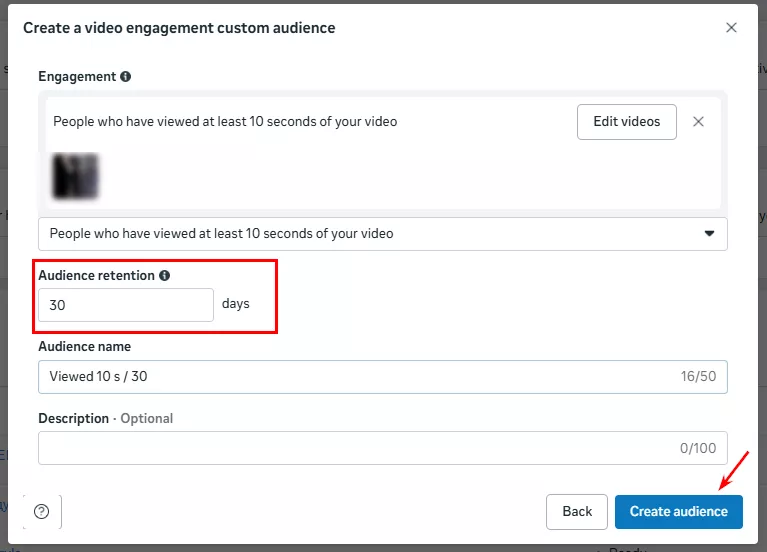The image size is (767, 552).
Task: Remove the selected engagement with the X icon
Action: 698,122
